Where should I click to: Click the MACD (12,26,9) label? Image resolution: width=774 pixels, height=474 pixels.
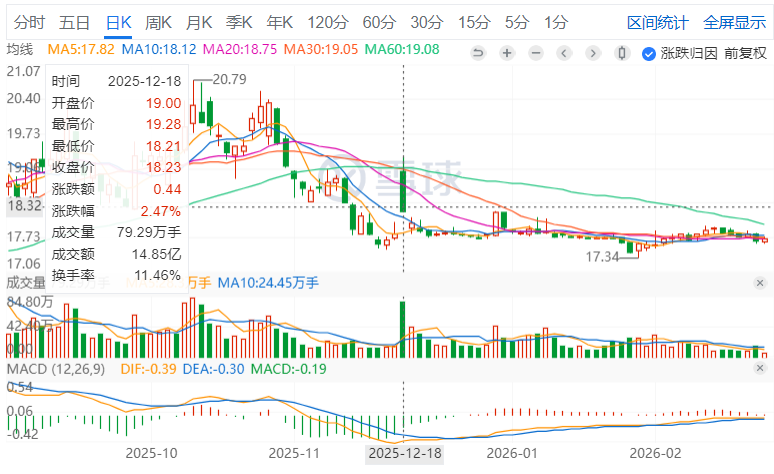tap(56, 369)
